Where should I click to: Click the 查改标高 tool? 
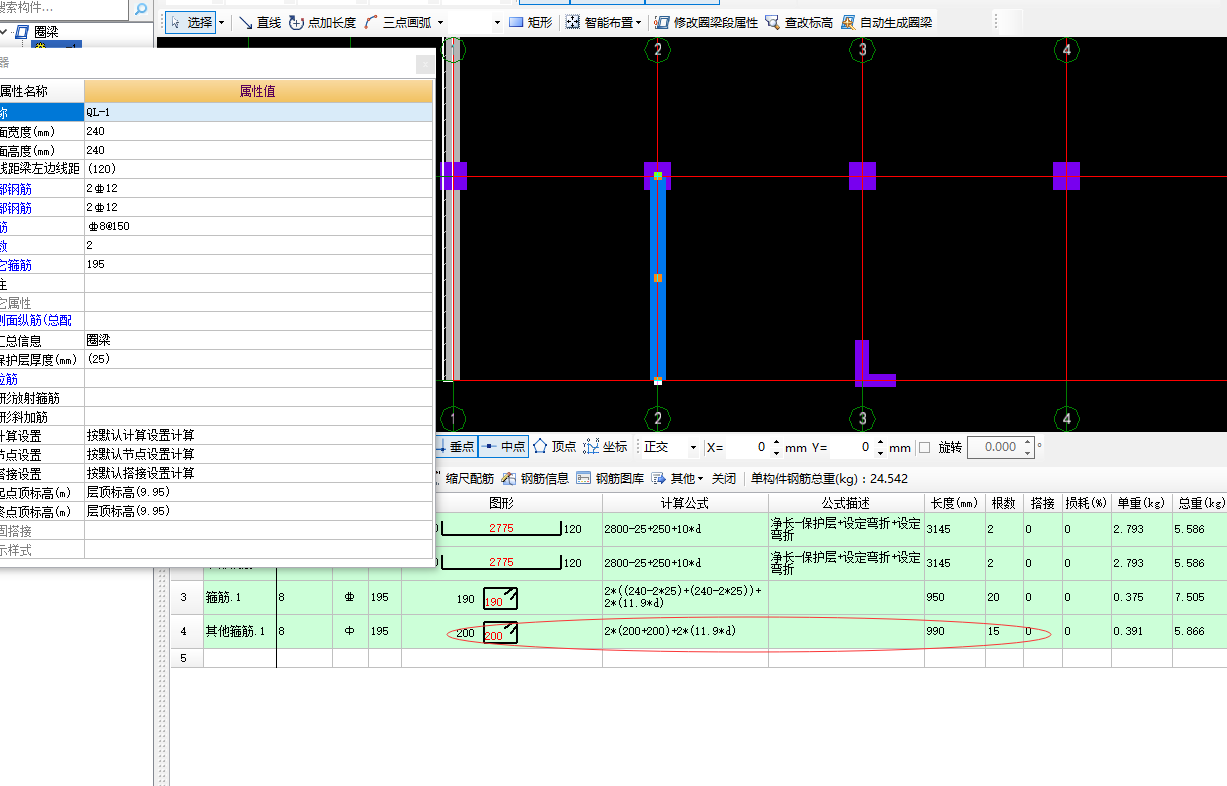[799, 22]
